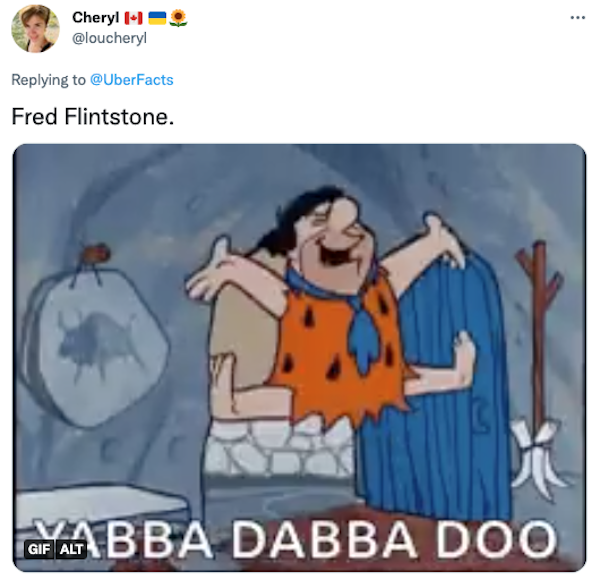Click the @loucheryl handle
This screenshot has height=580, width=600.
109,38
